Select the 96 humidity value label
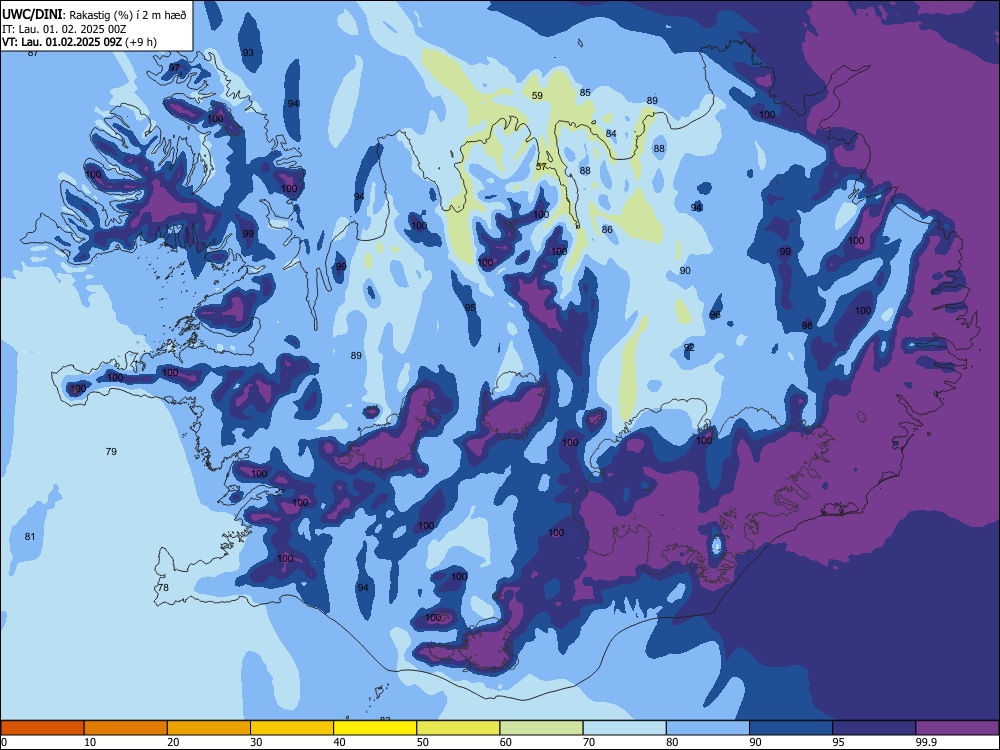This screenshot has width=1000, height=750. point(715,315)
